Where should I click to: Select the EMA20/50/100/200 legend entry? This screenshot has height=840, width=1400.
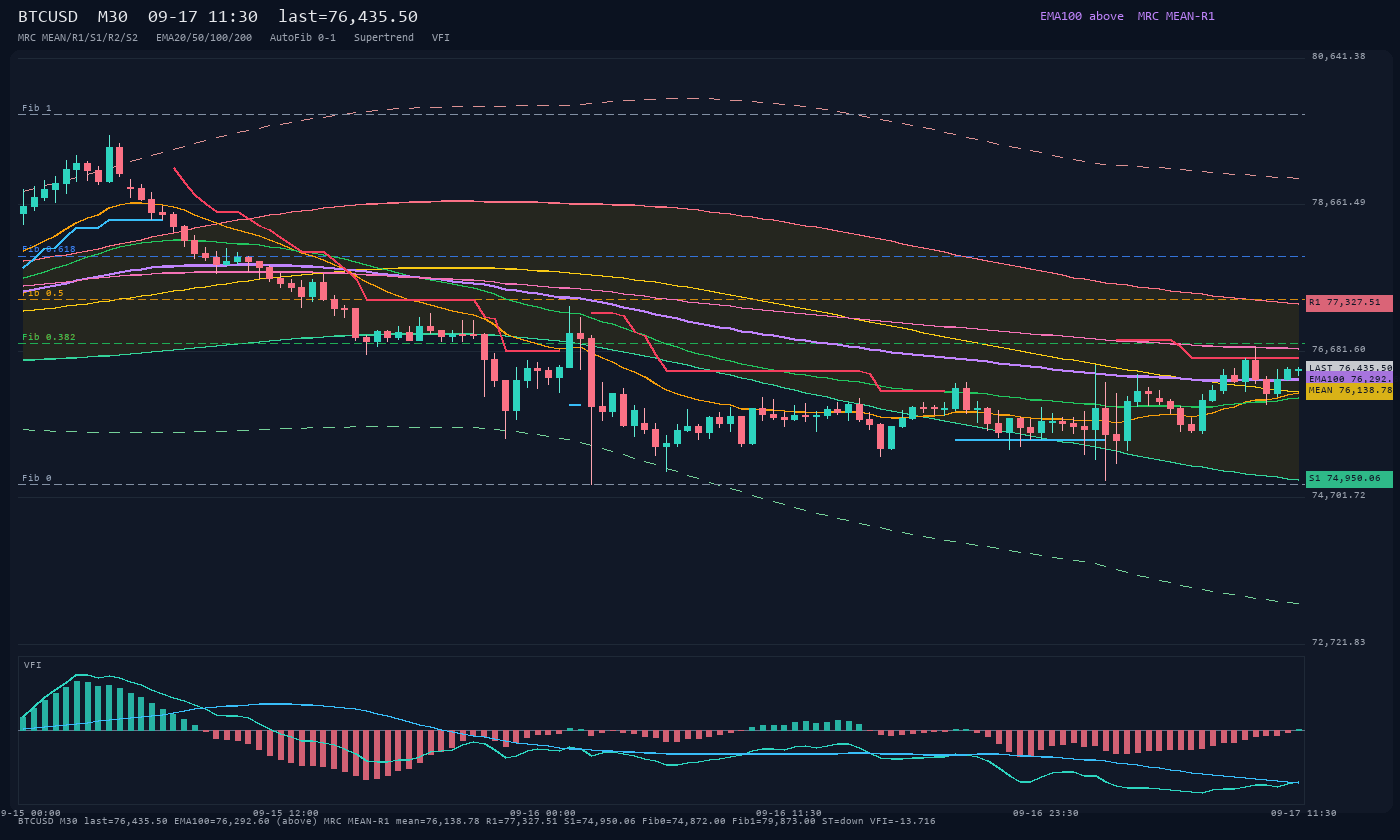tap(204, 37)
